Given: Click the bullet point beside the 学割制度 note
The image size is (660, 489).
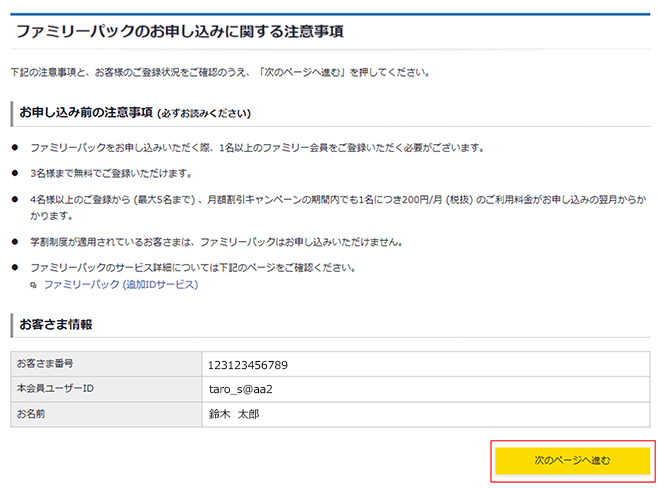Looking at the screenshot, I should click(x=15, y=242).
